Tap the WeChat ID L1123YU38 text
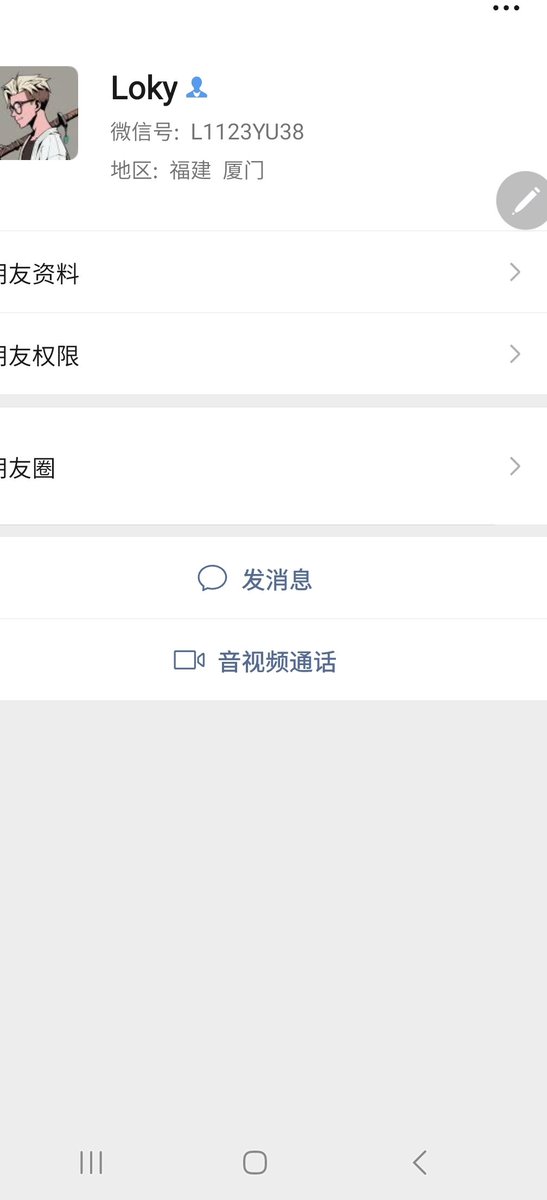This screenshot has width=547, height=1200. point(247,132)
